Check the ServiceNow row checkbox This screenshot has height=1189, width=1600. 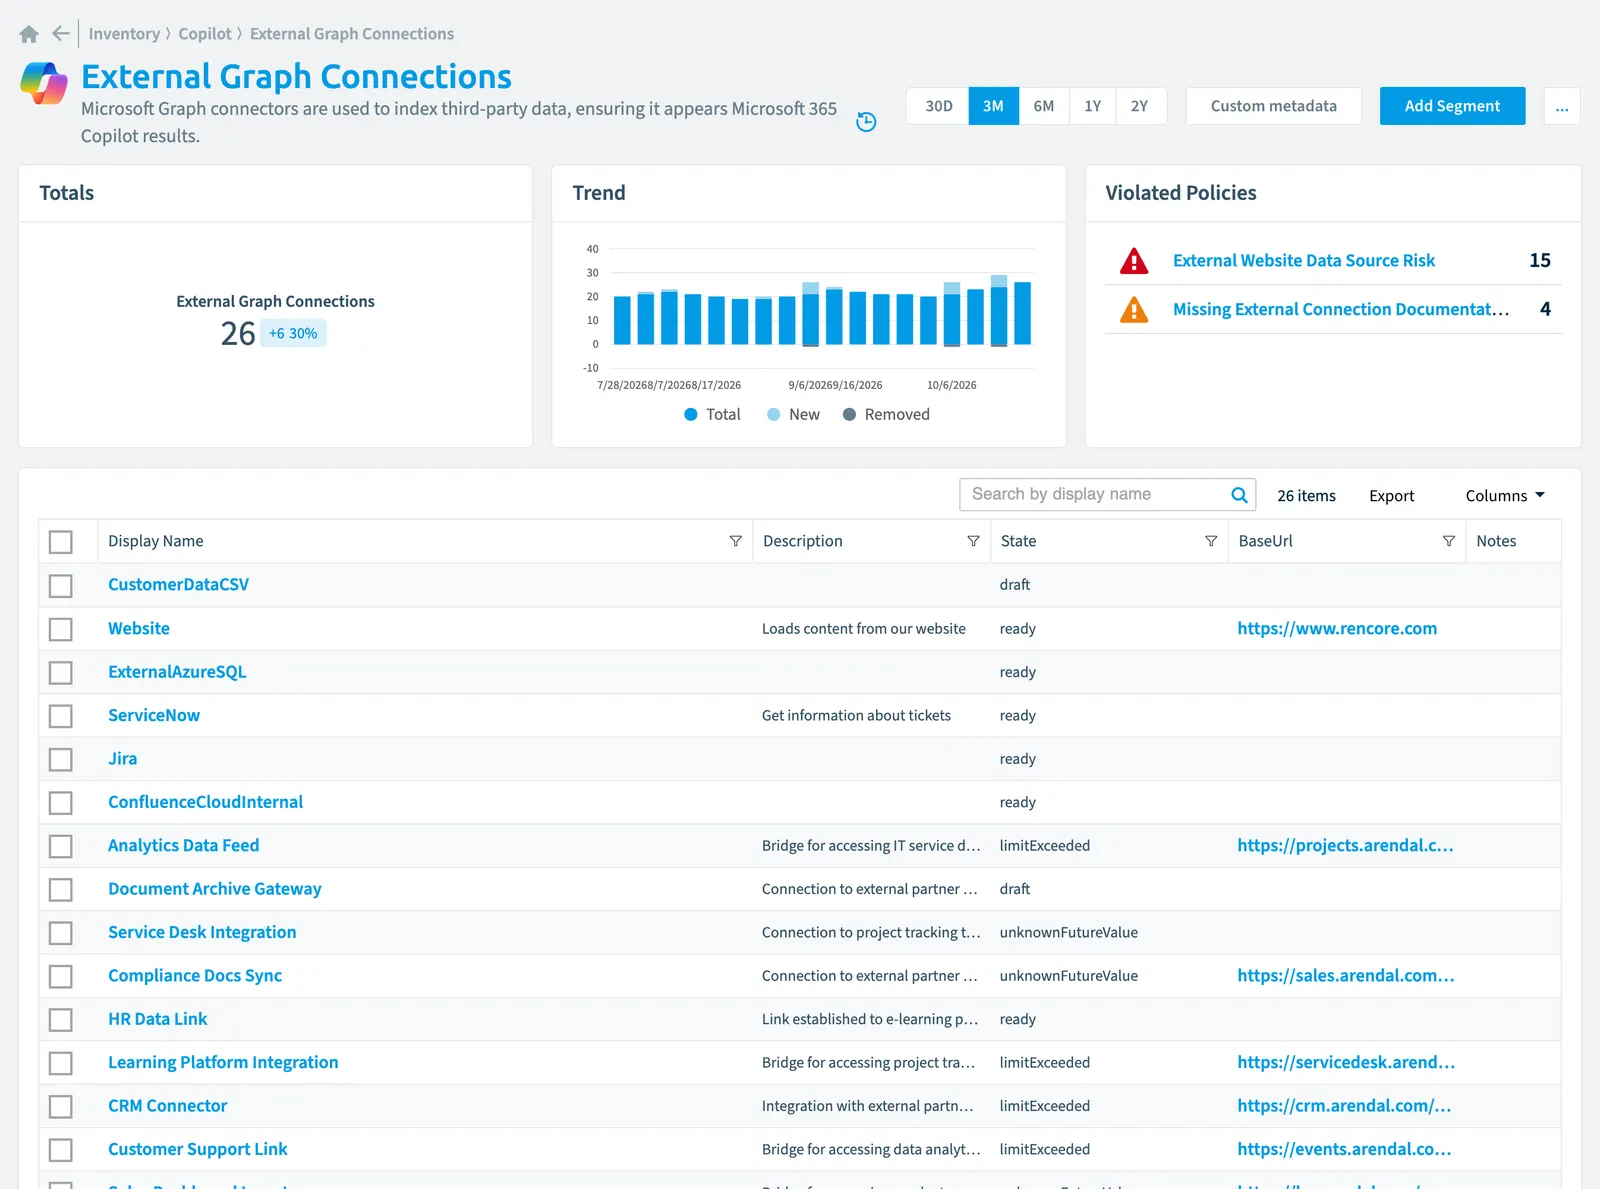point(61,716)
